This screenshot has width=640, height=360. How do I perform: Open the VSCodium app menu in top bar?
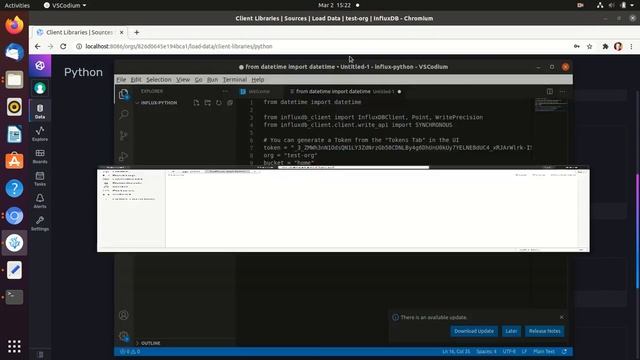coord(65,5)
